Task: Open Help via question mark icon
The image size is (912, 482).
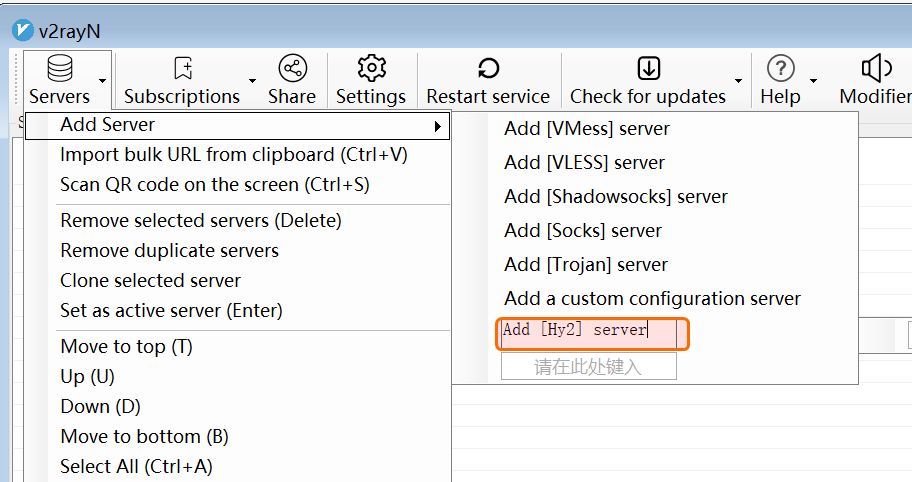Action: [x=780, y=69]
